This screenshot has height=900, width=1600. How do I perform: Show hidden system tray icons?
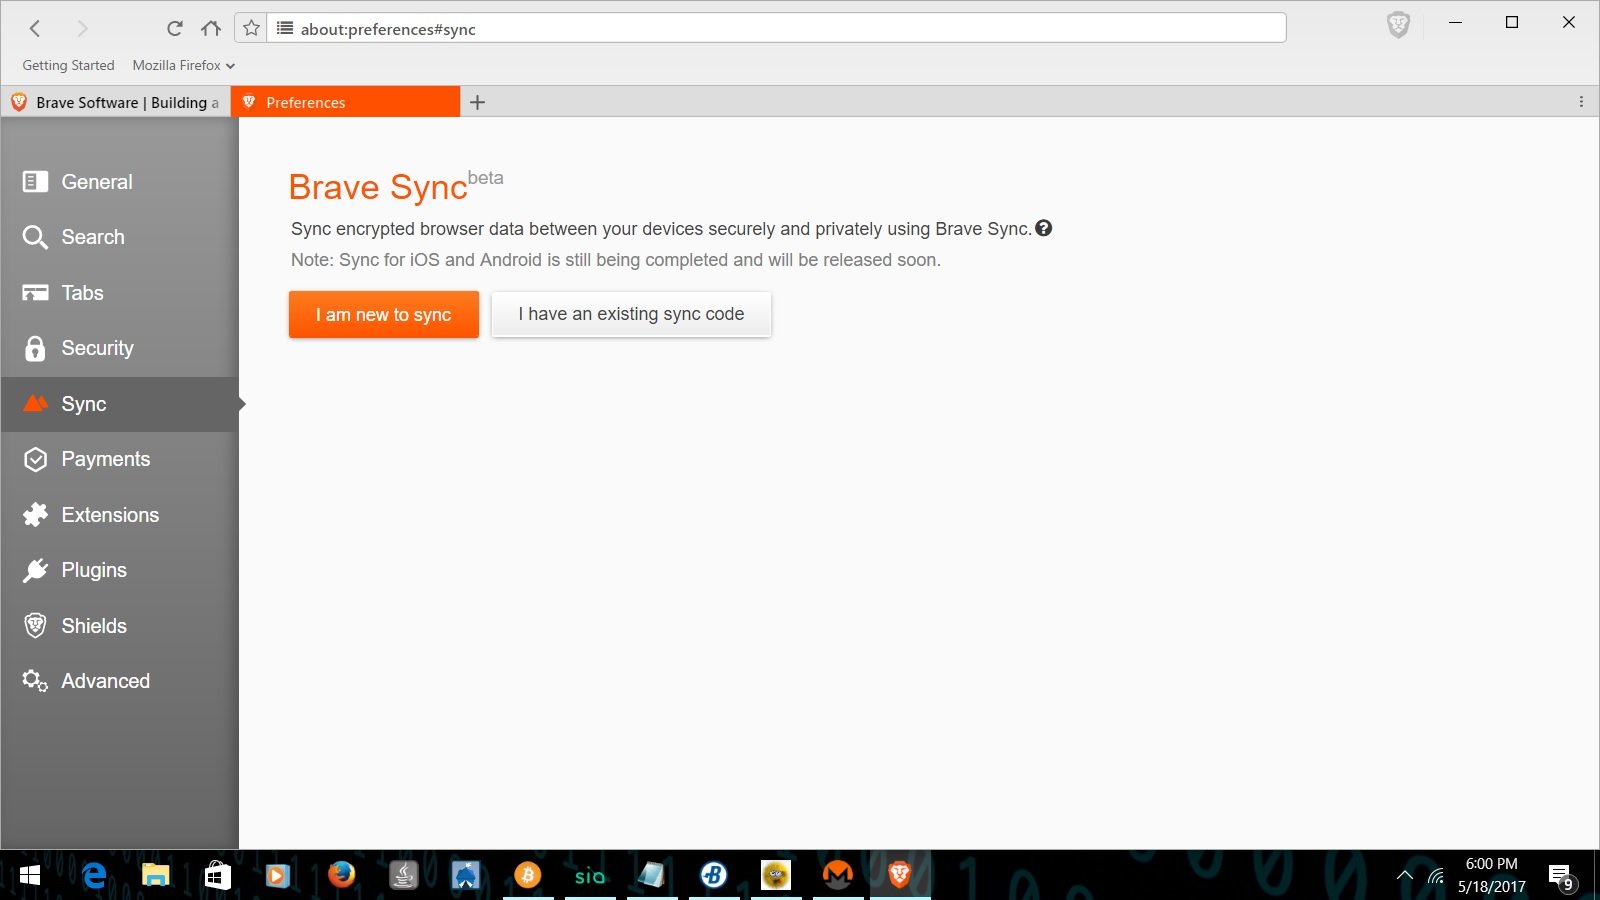pos(1405,875)
